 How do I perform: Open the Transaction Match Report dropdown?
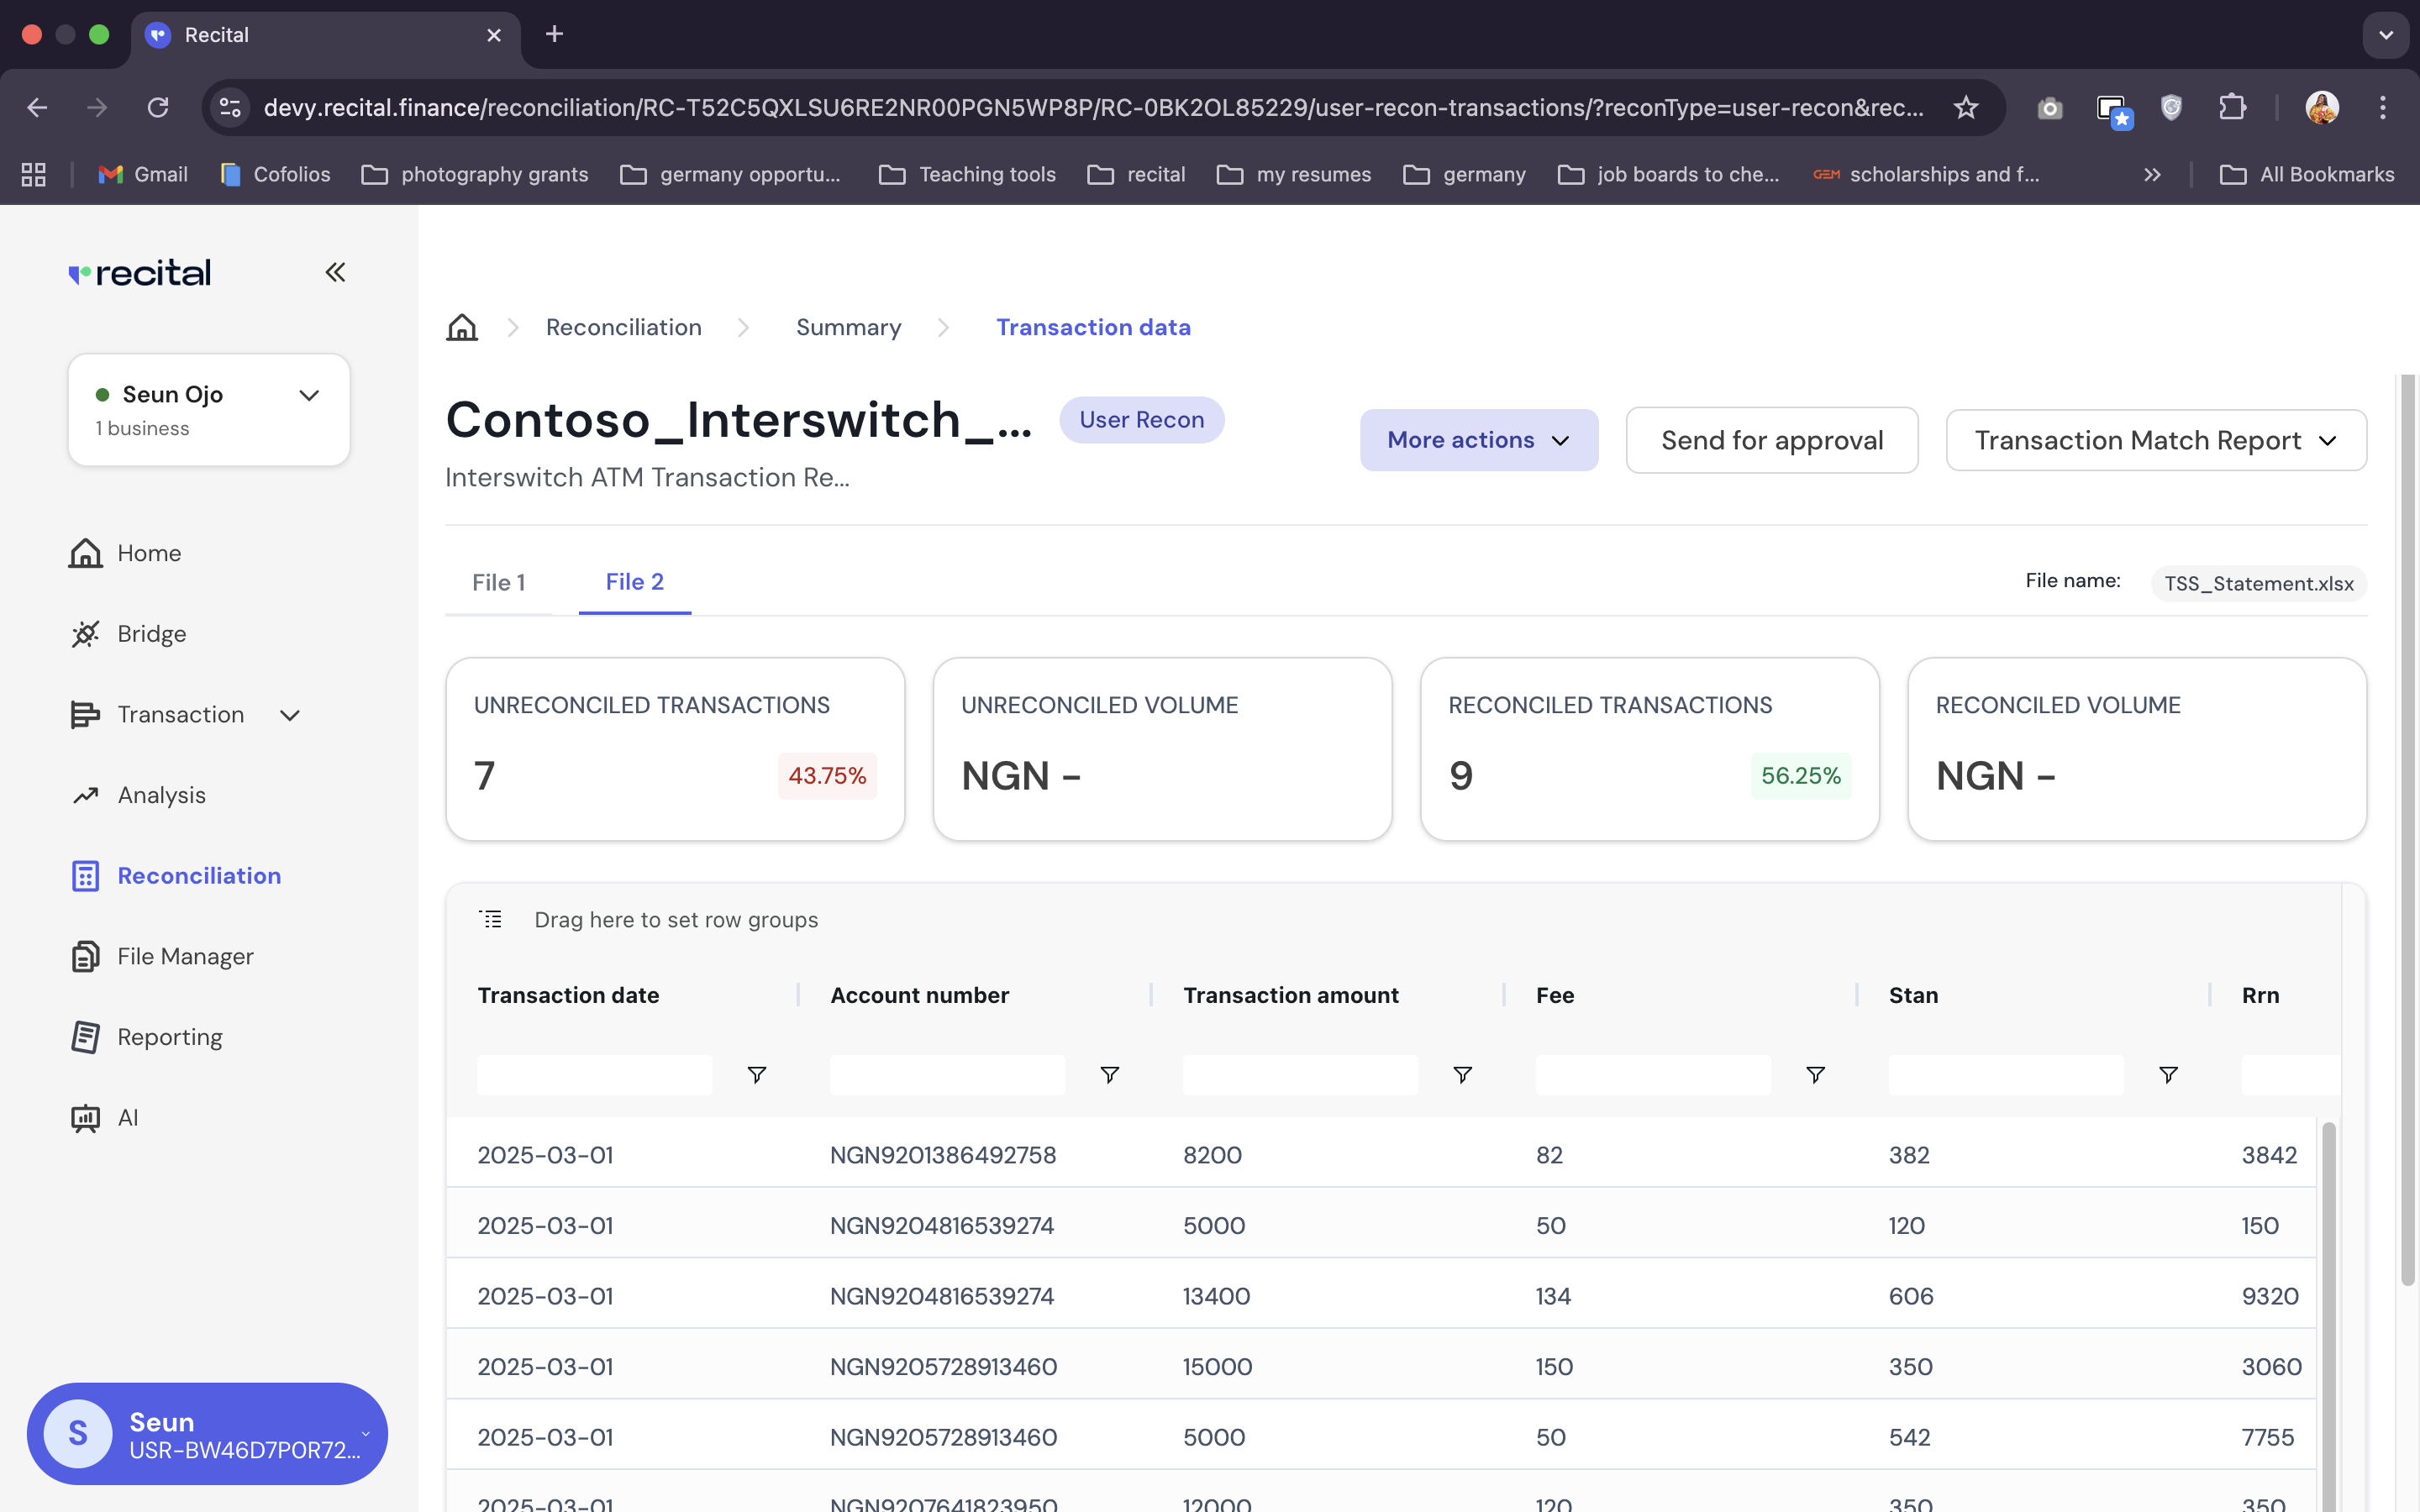coord(2155,440)
